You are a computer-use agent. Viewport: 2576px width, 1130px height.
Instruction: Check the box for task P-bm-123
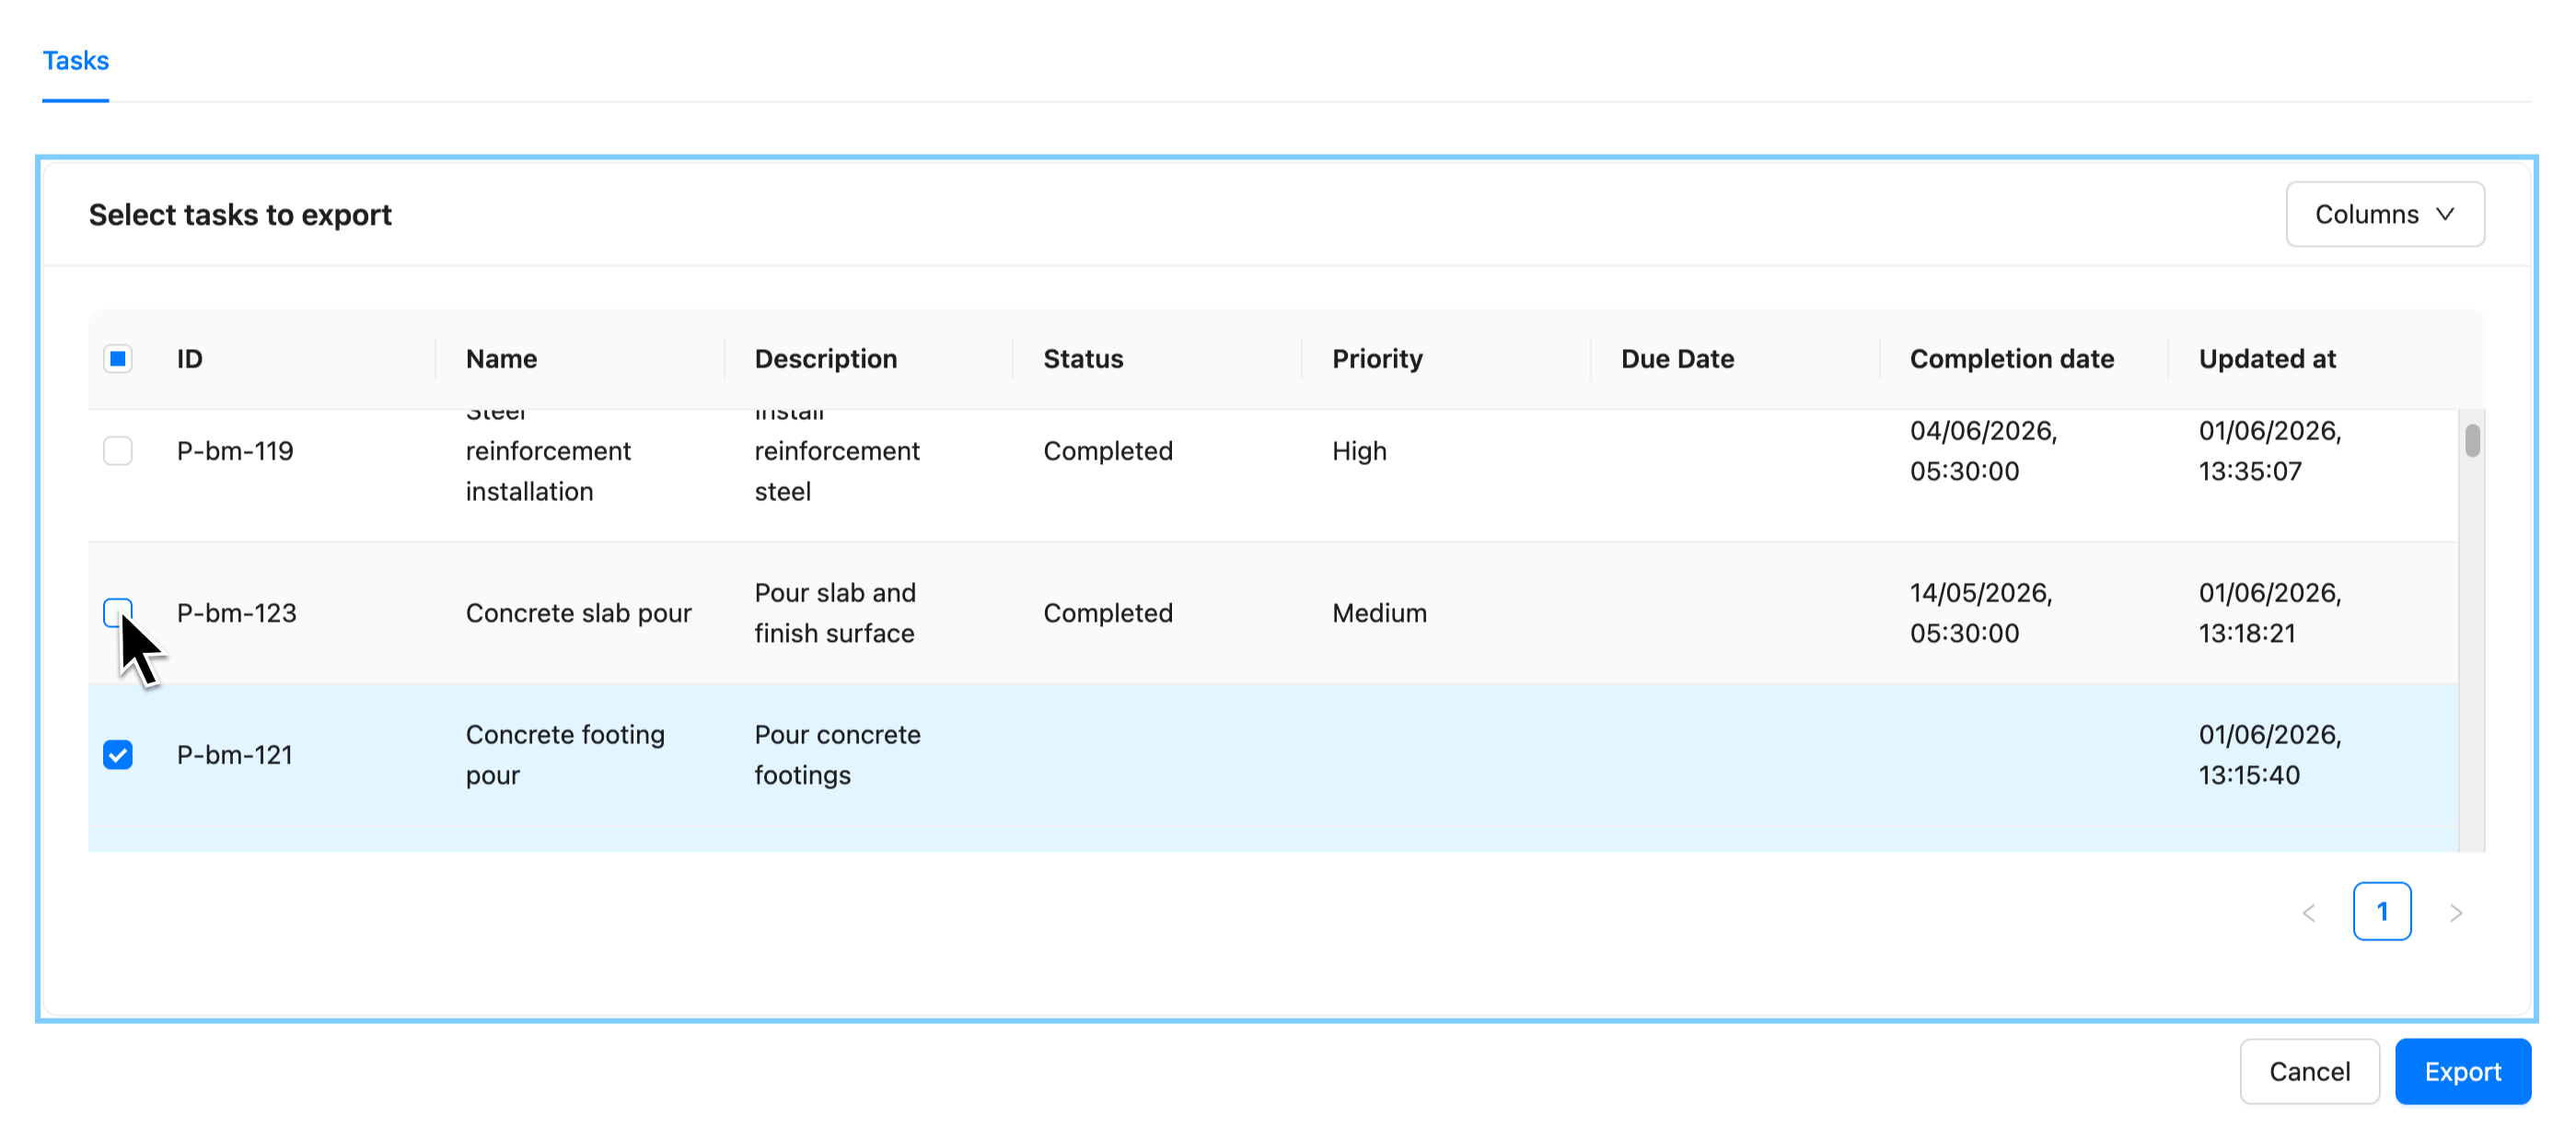click(118, 613)
